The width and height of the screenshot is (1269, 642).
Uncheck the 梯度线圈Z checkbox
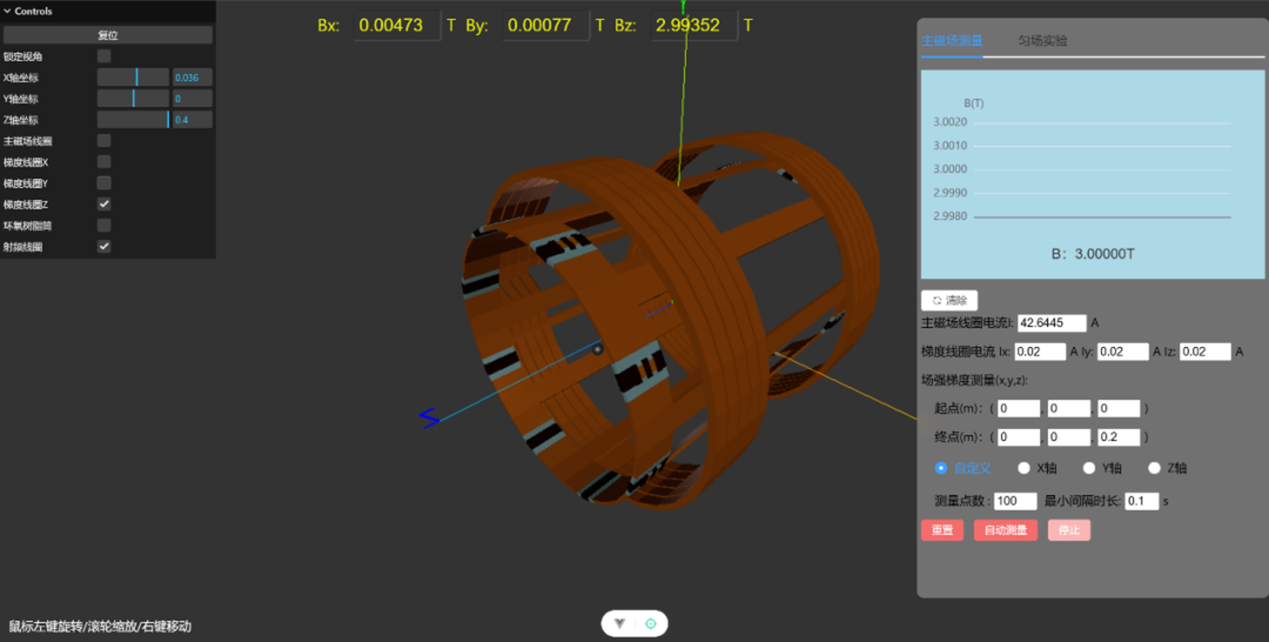tap(104, 204)
